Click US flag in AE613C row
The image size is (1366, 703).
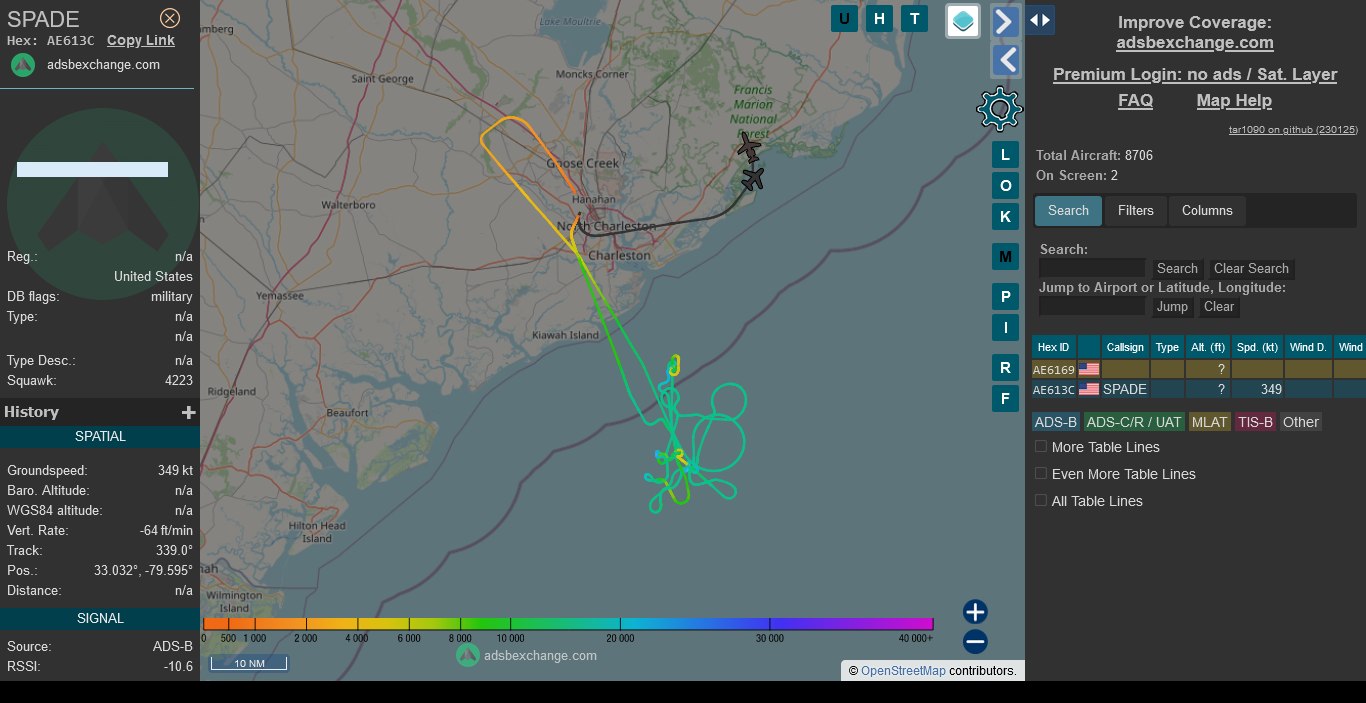click(x=1089, y=389)
